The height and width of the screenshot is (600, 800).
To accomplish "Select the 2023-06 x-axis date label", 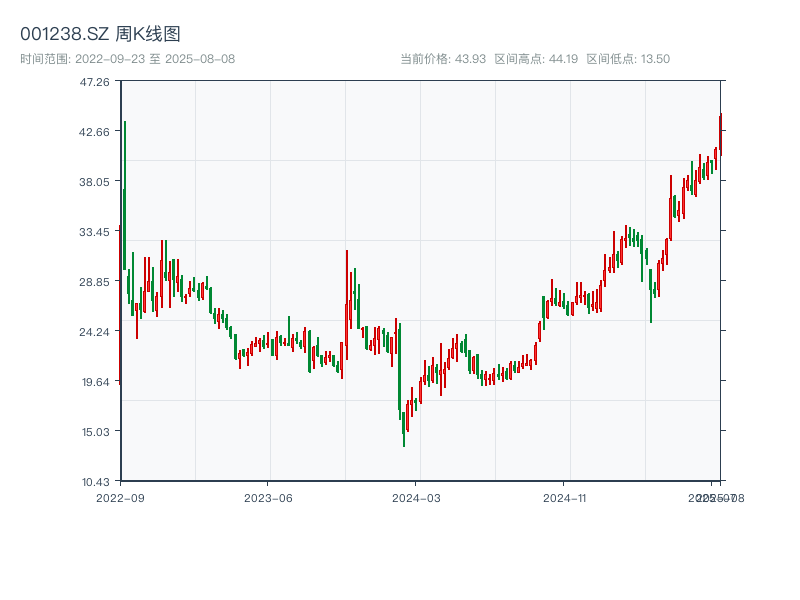I will pyautogui.click(x=268, y=497).
